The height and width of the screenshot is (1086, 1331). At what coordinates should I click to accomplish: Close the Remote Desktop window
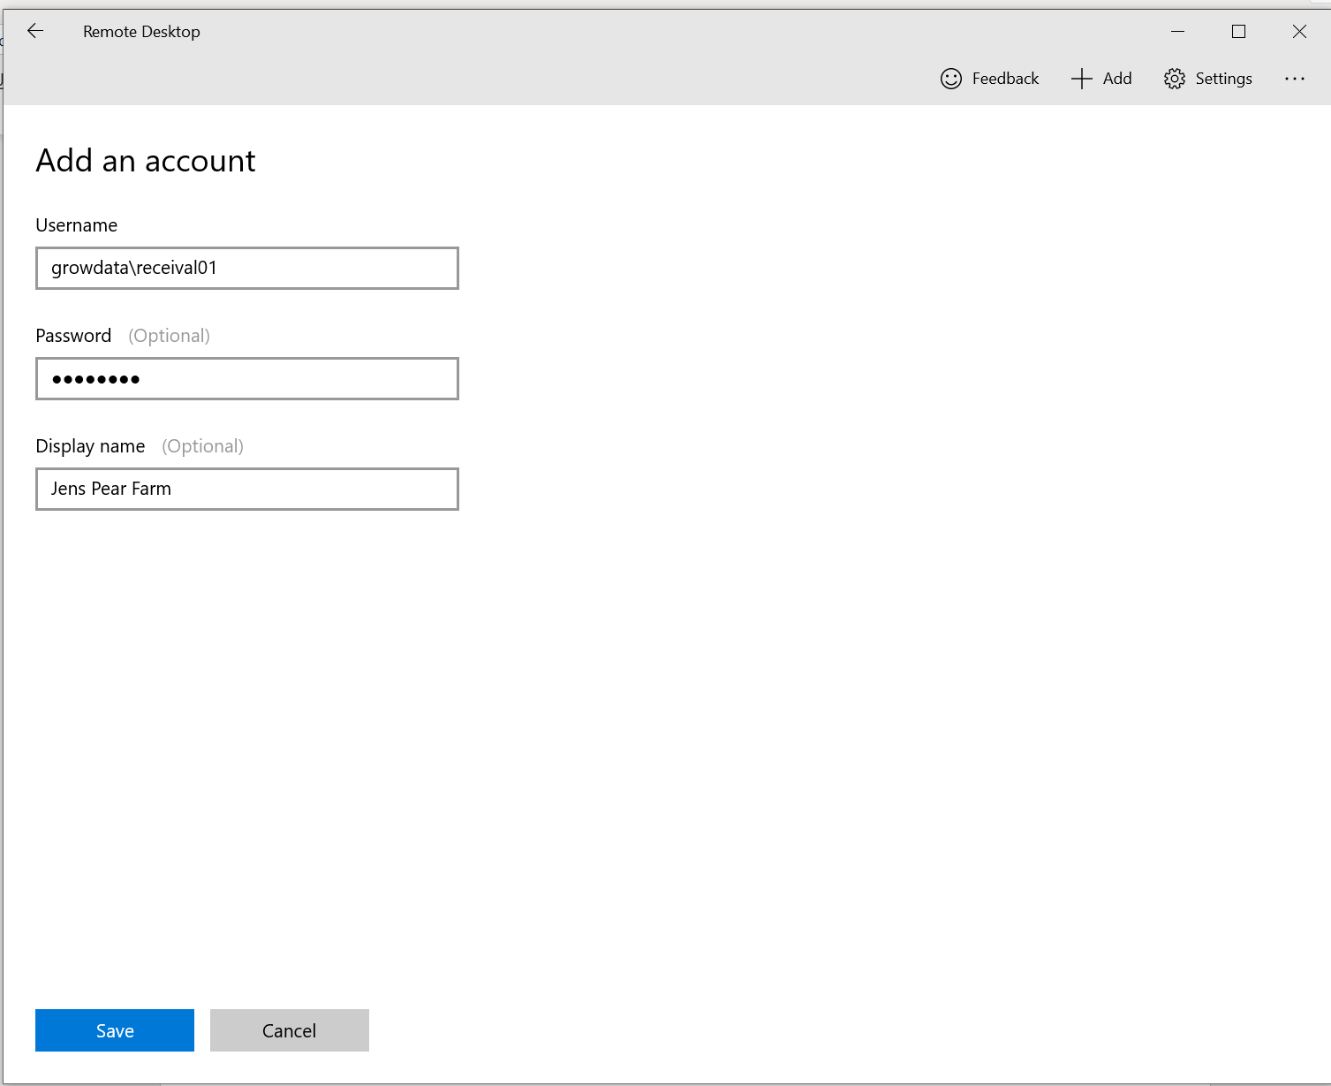click(1299, 31)
